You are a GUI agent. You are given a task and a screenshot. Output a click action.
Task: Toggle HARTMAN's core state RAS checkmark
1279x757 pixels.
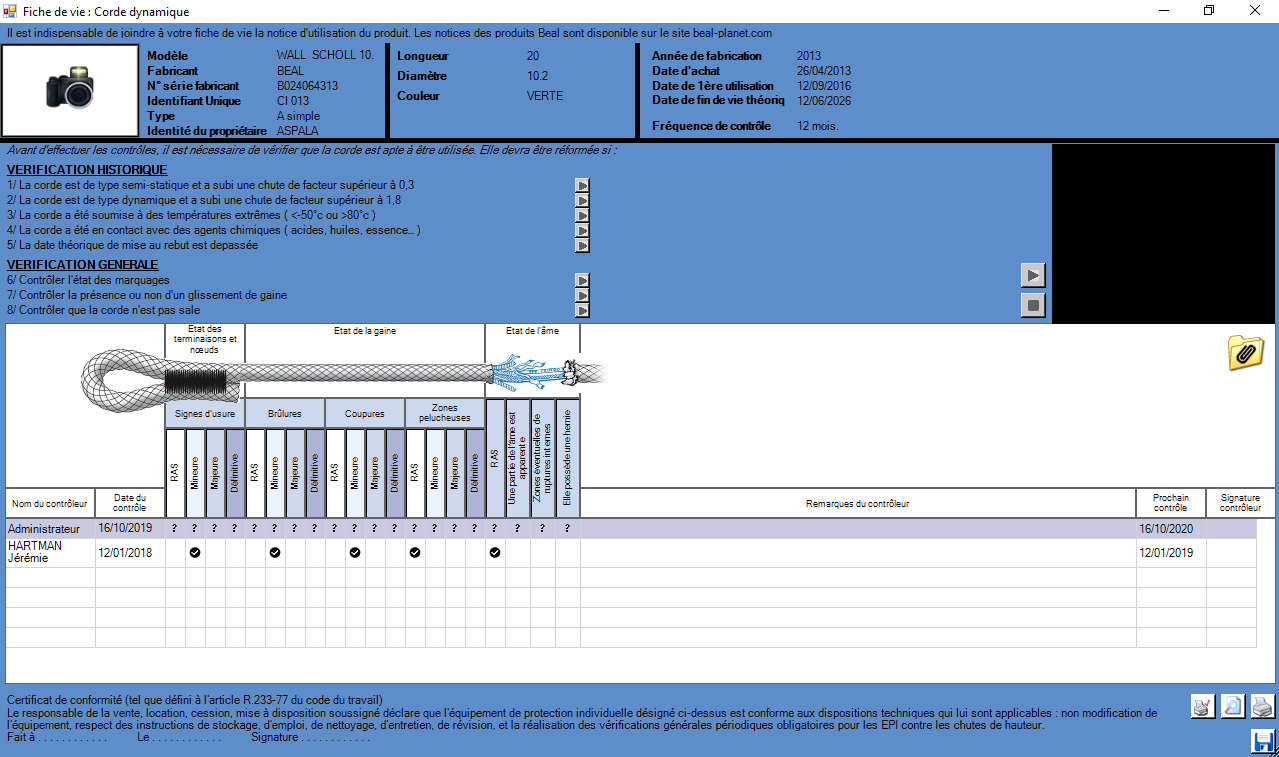tap(495, 552)
